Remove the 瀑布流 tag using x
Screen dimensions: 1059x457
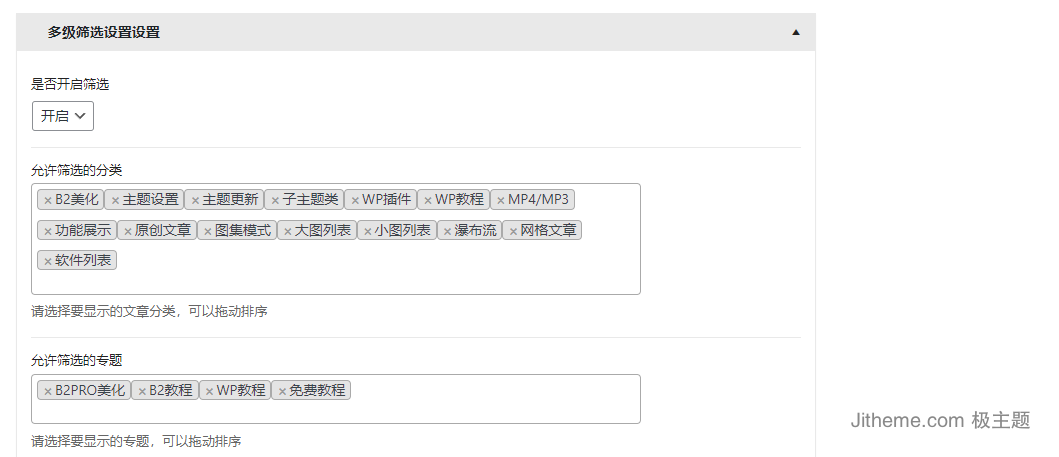point(447,232)
